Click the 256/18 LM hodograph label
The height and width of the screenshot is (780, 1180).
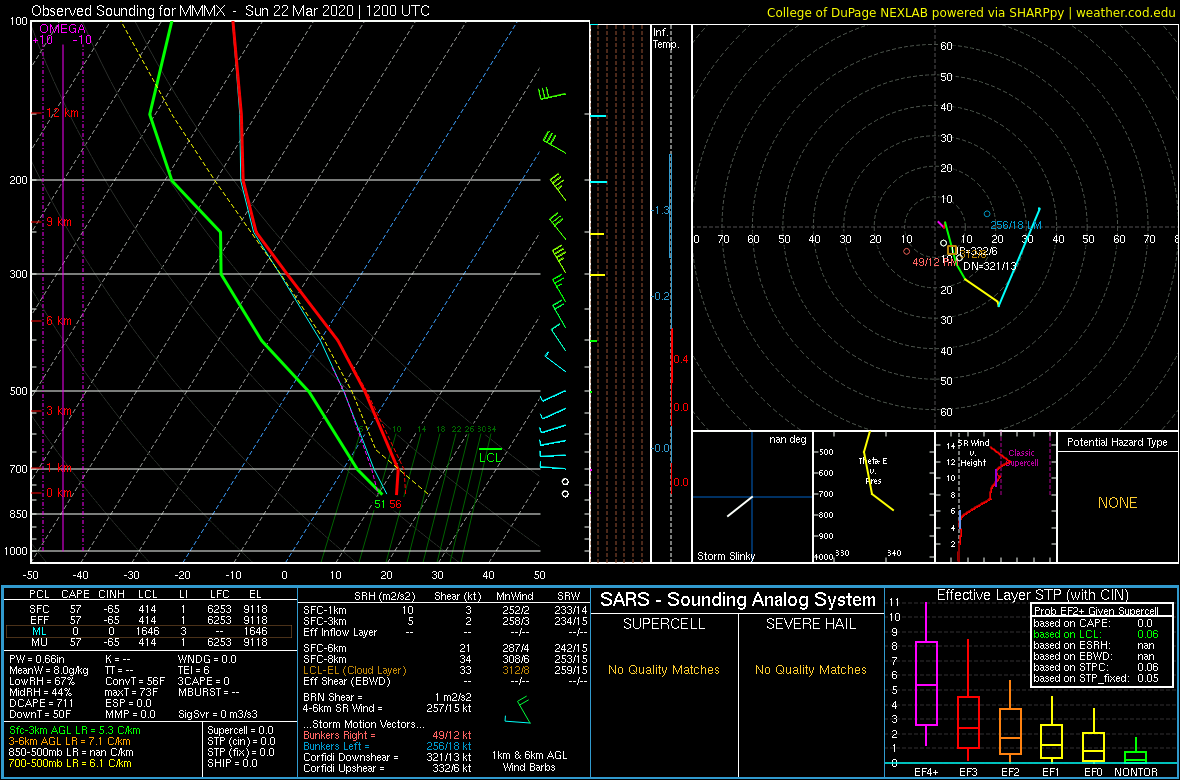click(x=1016, y=225)
